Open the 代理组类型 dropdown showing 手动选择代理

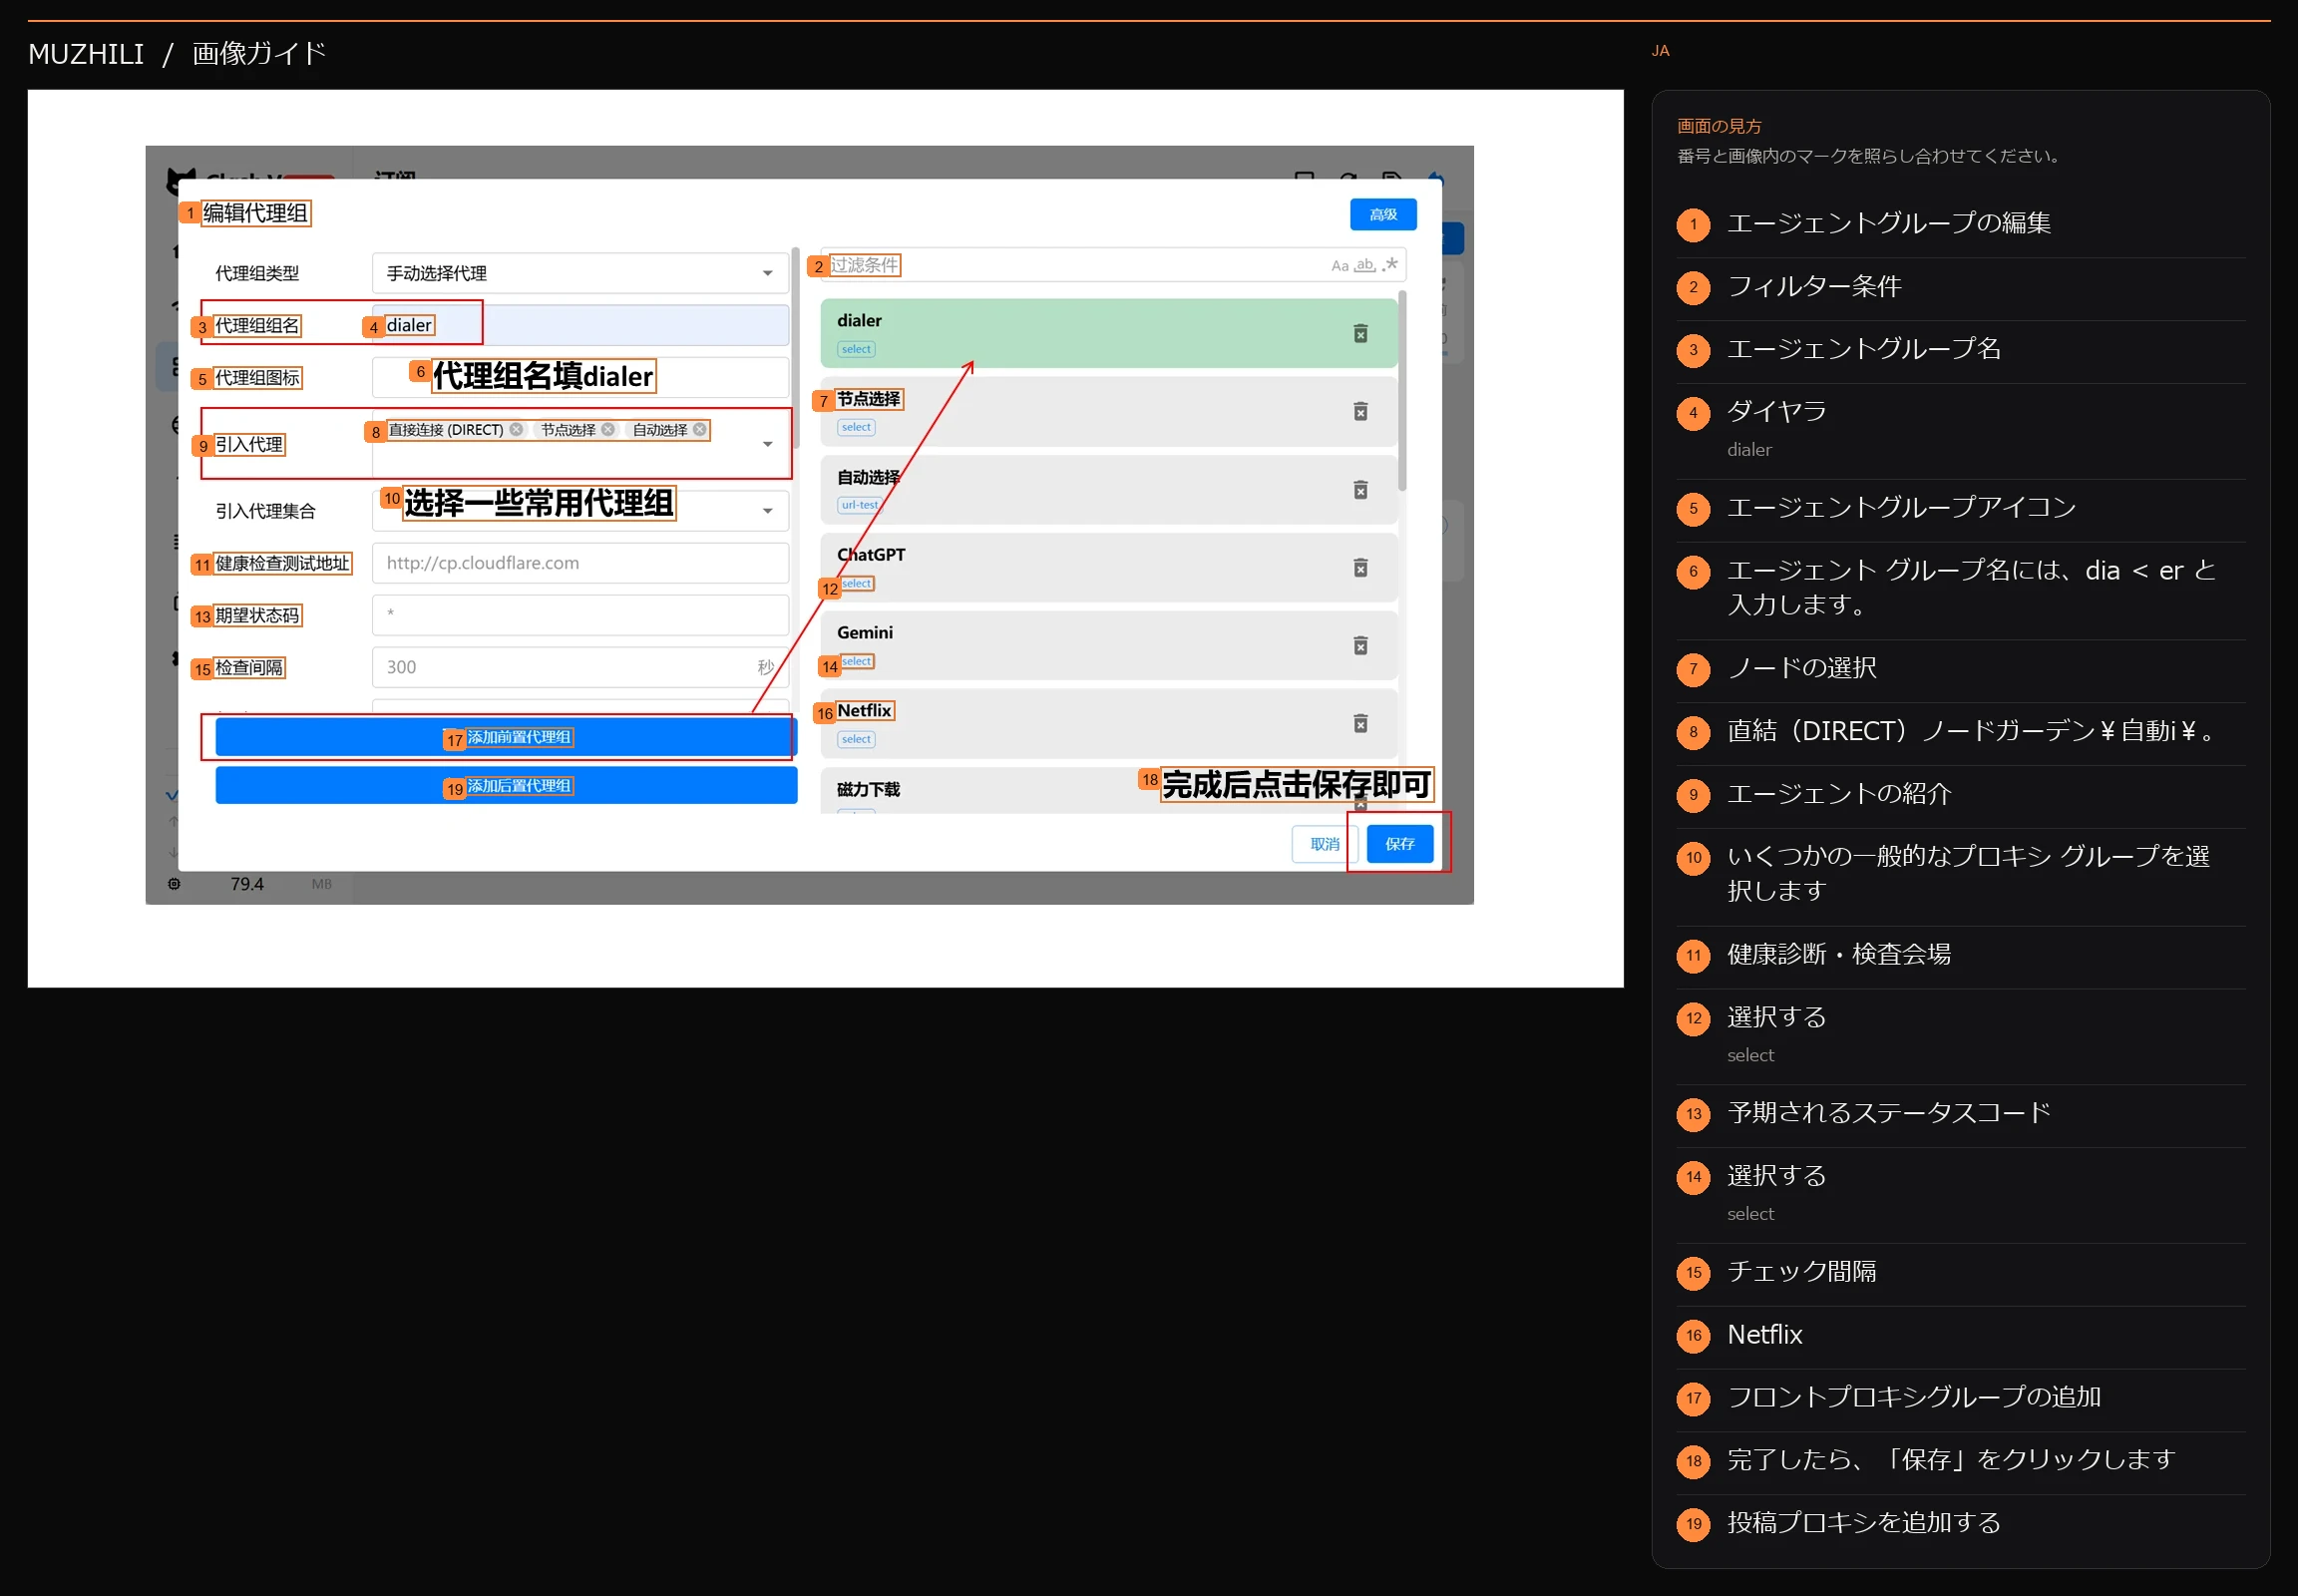tap(580, 273)
